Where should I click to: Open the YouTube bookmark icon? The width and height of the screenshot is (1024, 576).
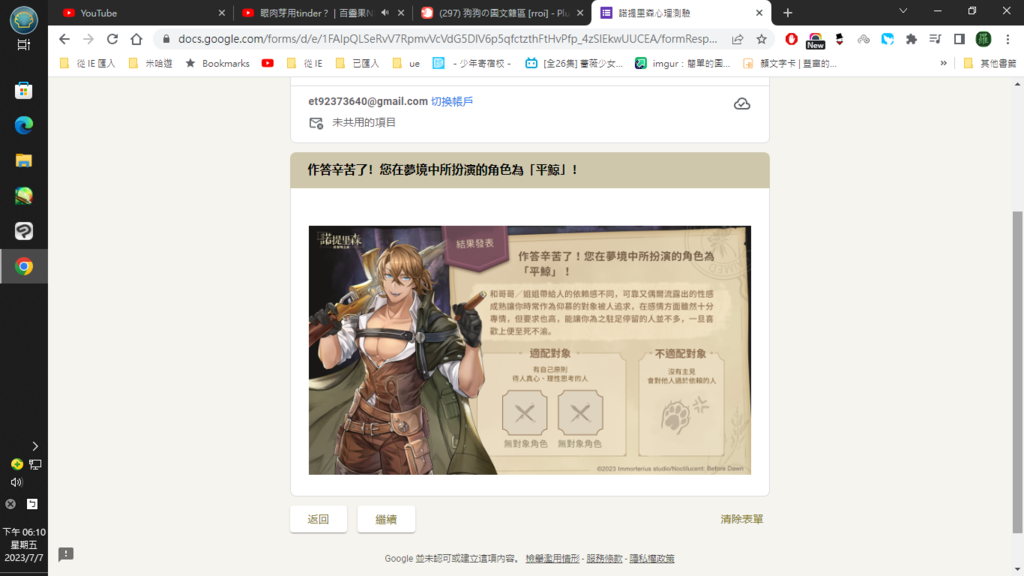[x=268, y=63]
